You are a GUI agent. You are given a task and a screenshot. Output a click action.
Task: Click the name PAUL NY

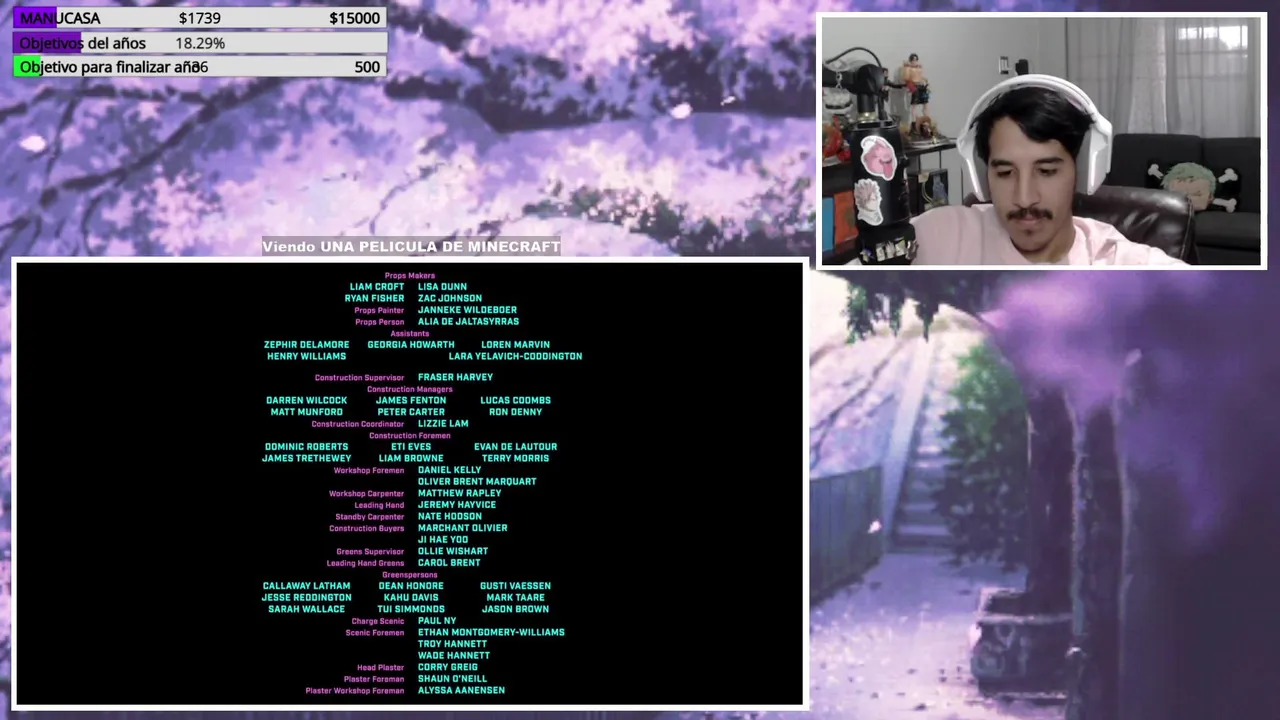pyautogui.click(x=437, y=621)
